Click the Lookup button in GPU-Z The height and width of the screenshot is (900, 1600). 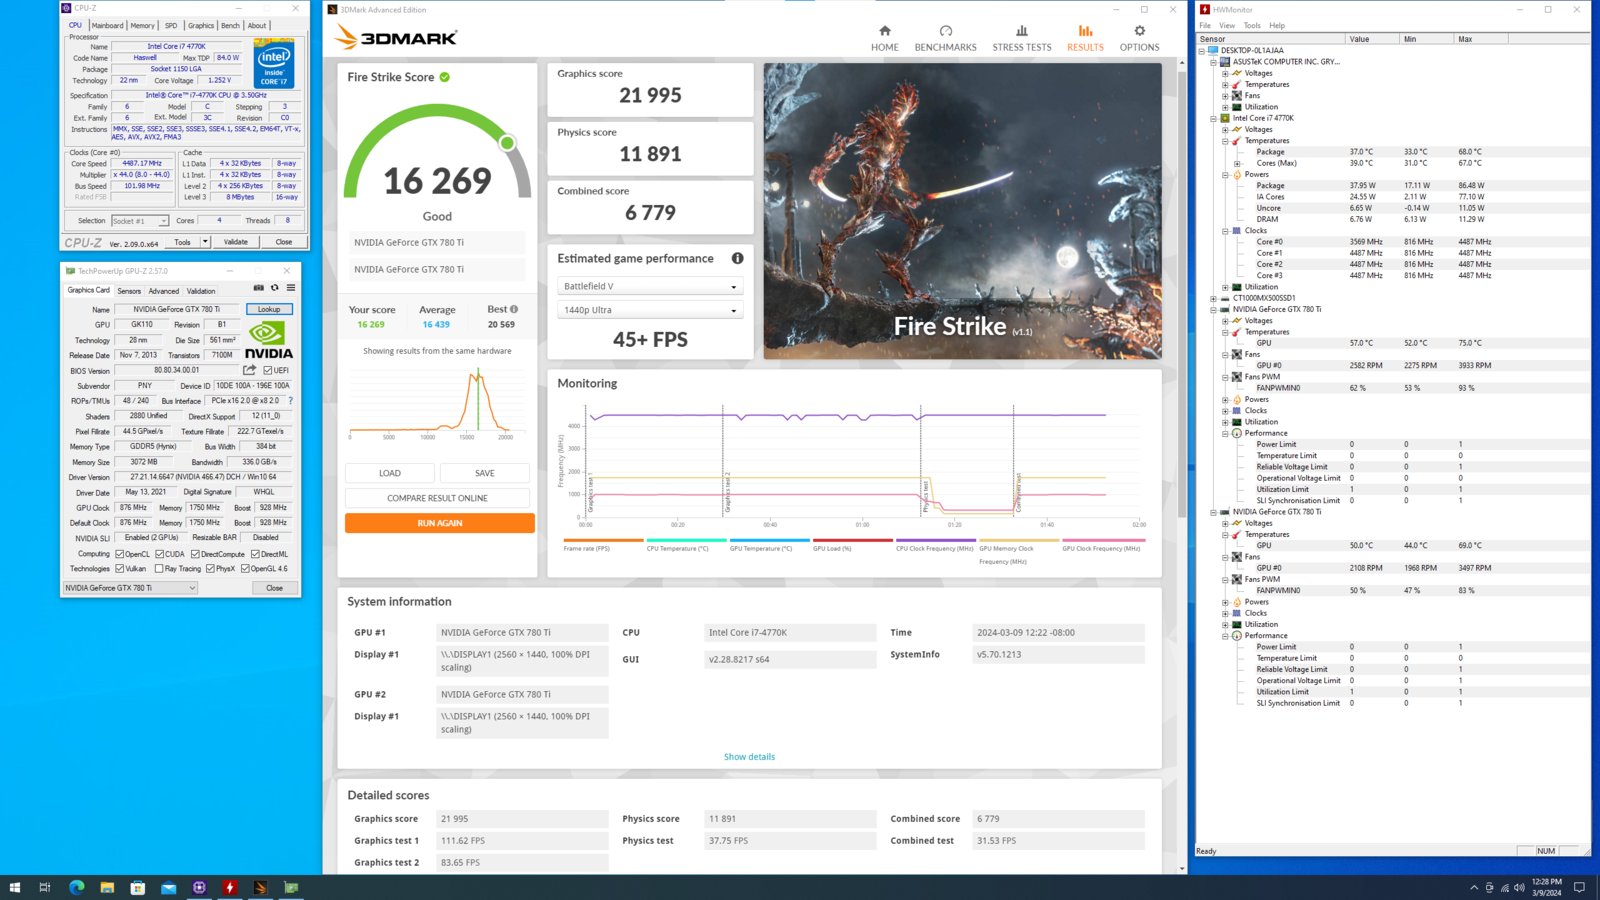[269, 309]
